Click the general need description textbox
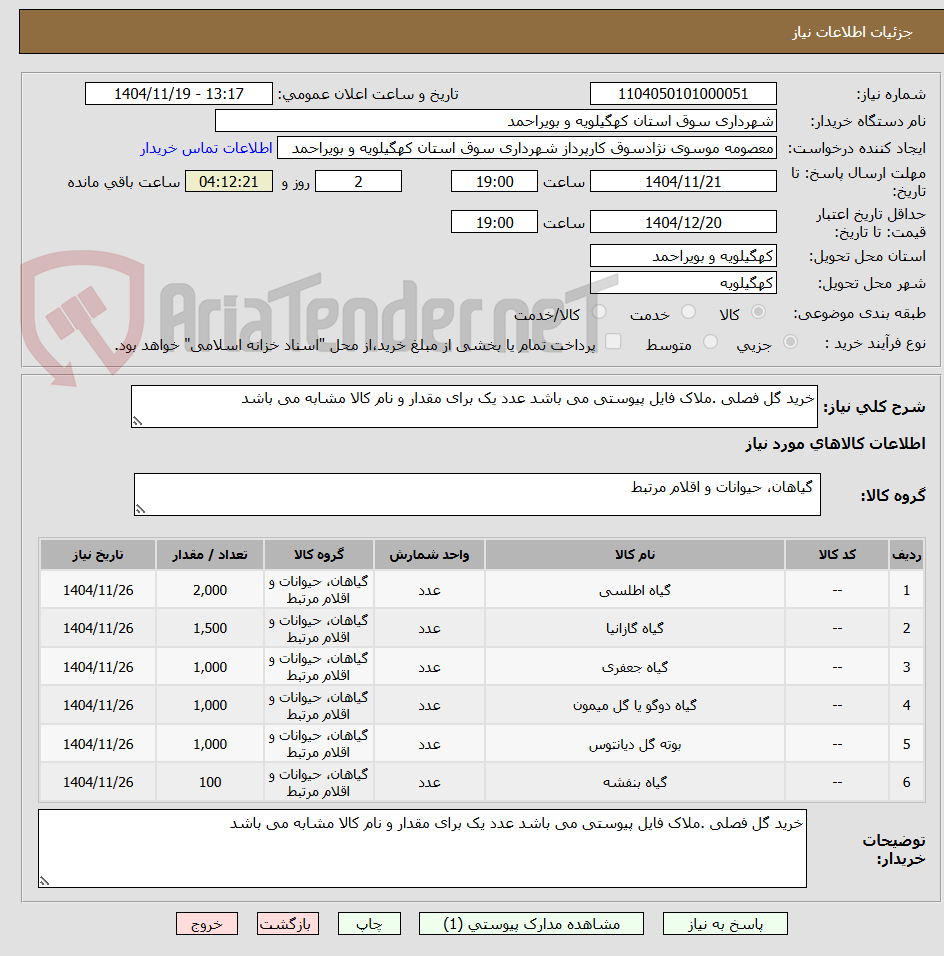 [x=474, y=406]
